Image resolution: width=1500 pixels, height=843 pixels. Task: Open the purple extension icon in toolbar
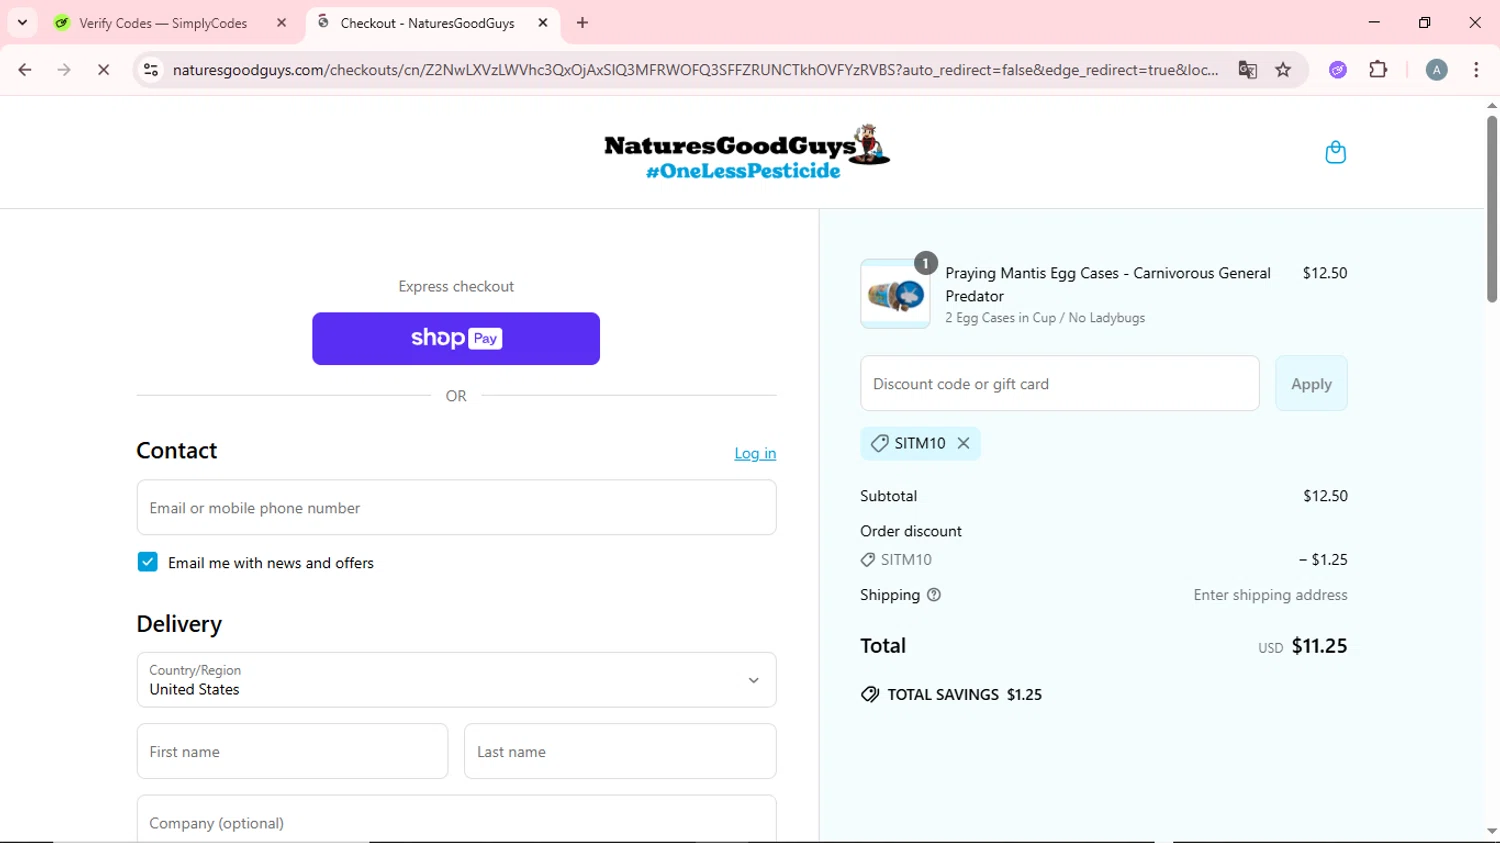tap(1338, 70)
